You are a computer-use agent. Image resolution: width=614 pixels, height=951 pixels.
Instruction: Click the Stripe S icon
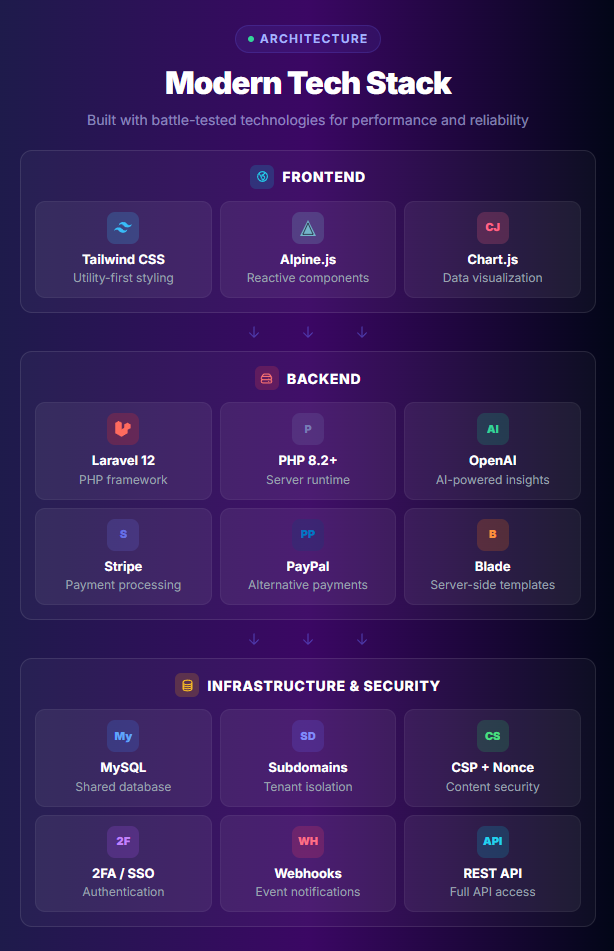tap(123, 535)
